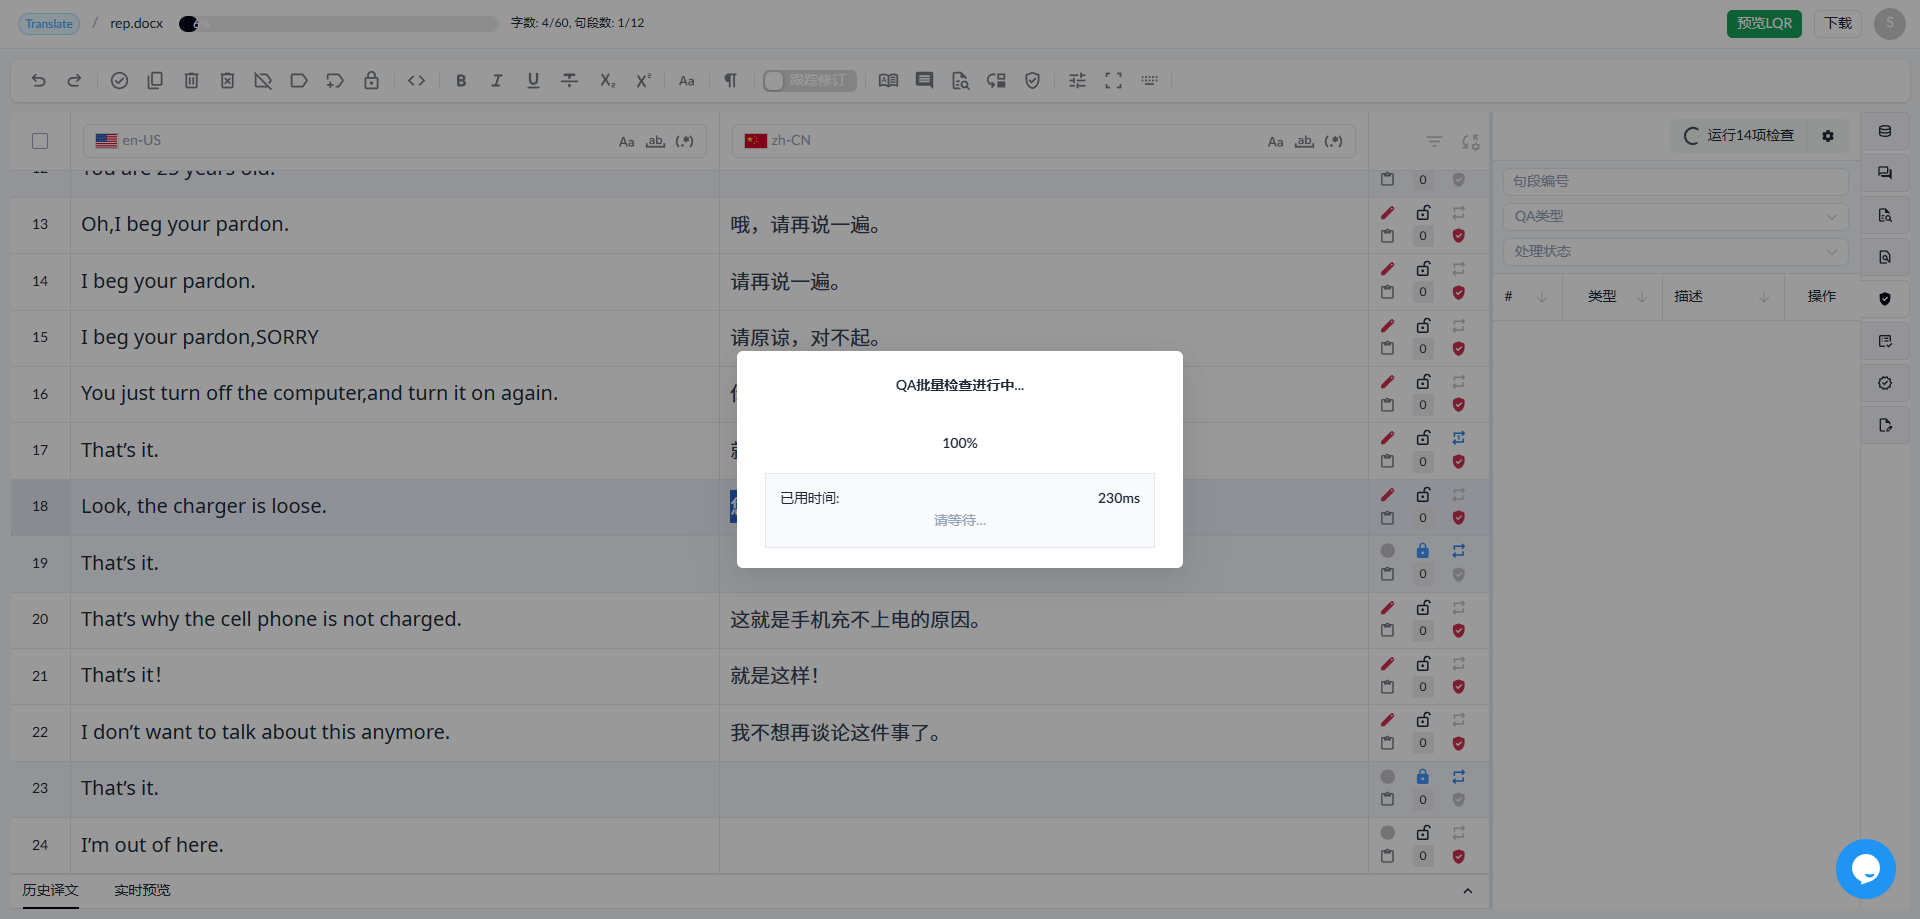The height and width of the screenshot is (919, 1920).
Task: Toggle case-sensitive Aa in en-US search
Action: [626, 142]
